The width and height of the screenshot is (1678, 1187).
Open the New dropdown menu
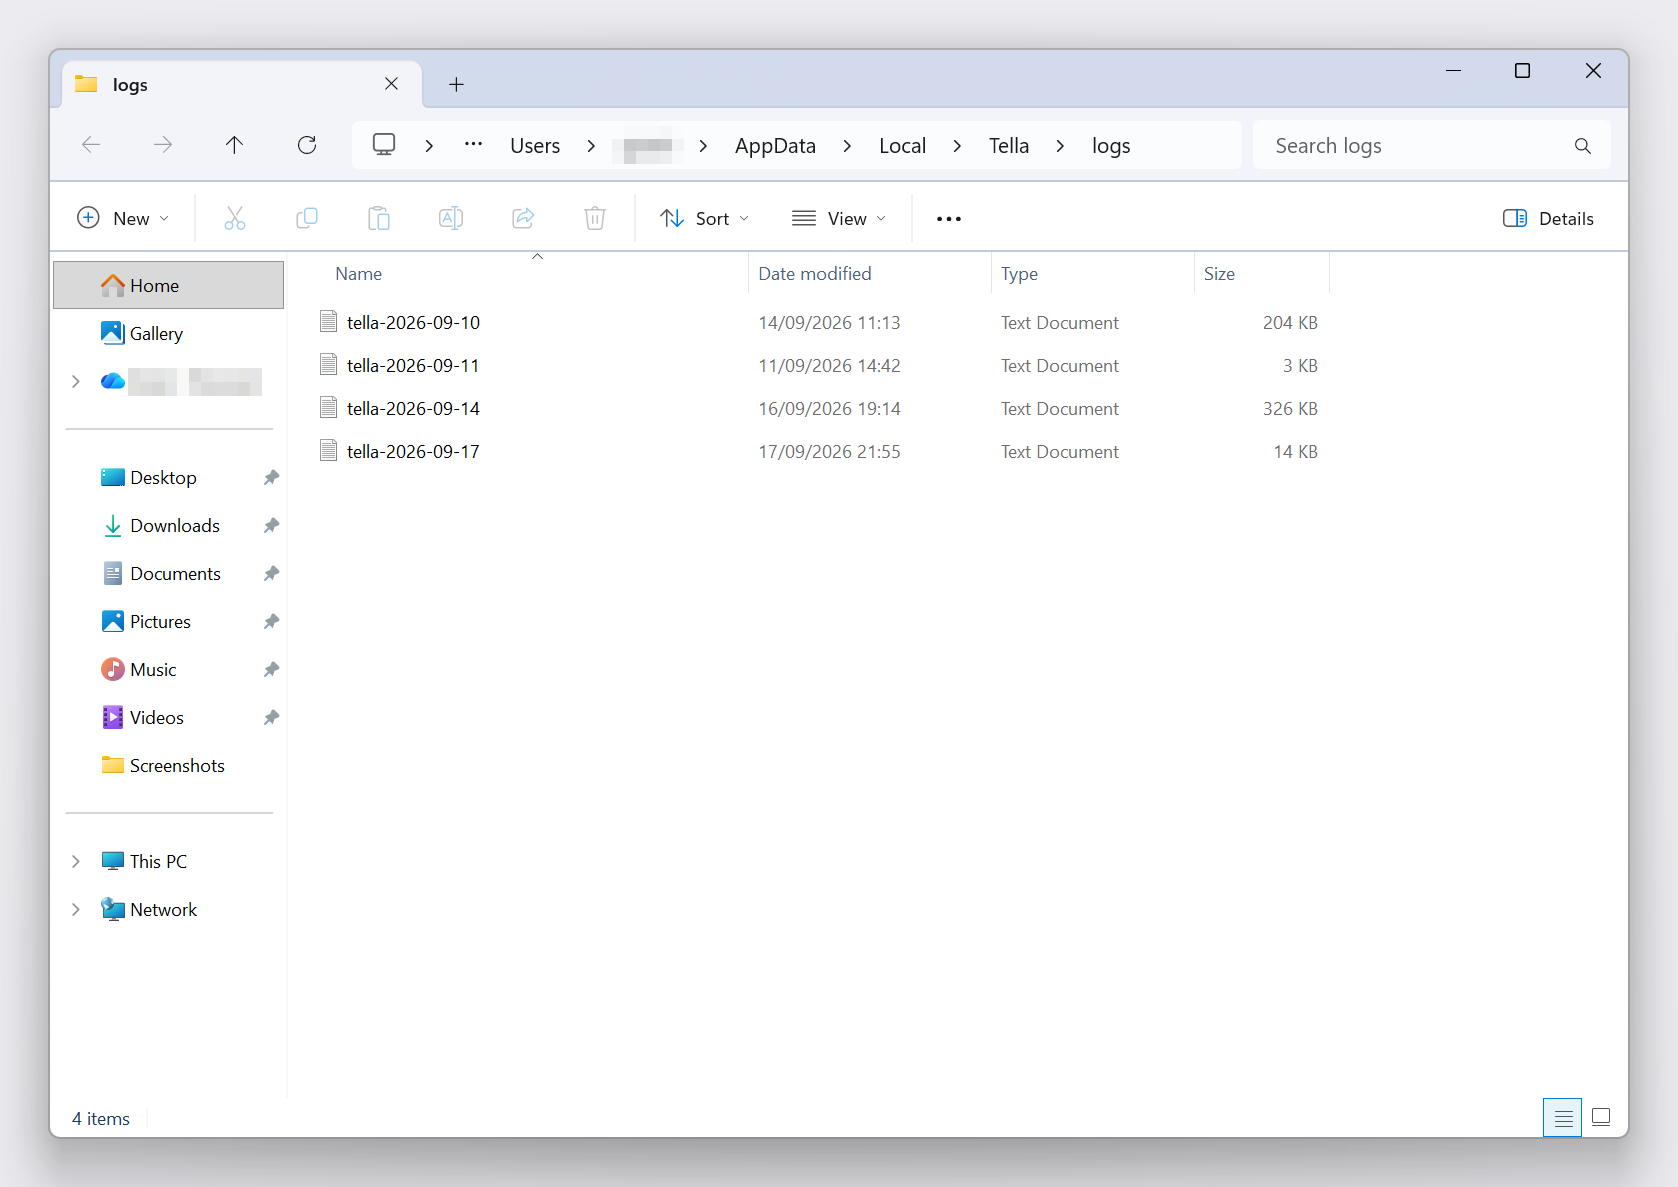[123, 219]
